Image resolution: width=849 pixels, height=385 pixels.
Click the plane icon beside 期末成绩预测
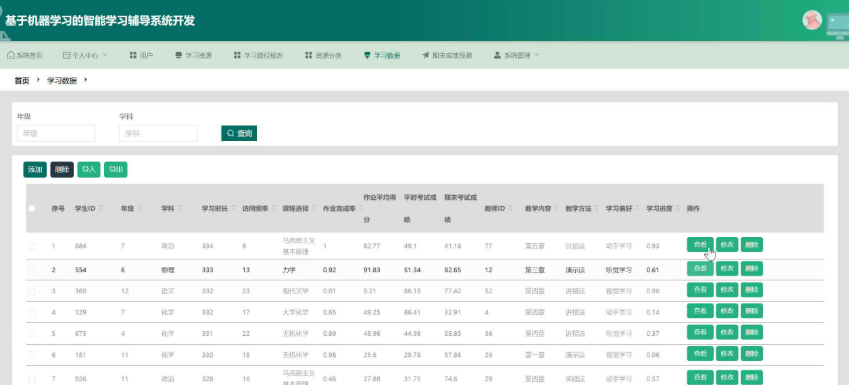point(426,55)
